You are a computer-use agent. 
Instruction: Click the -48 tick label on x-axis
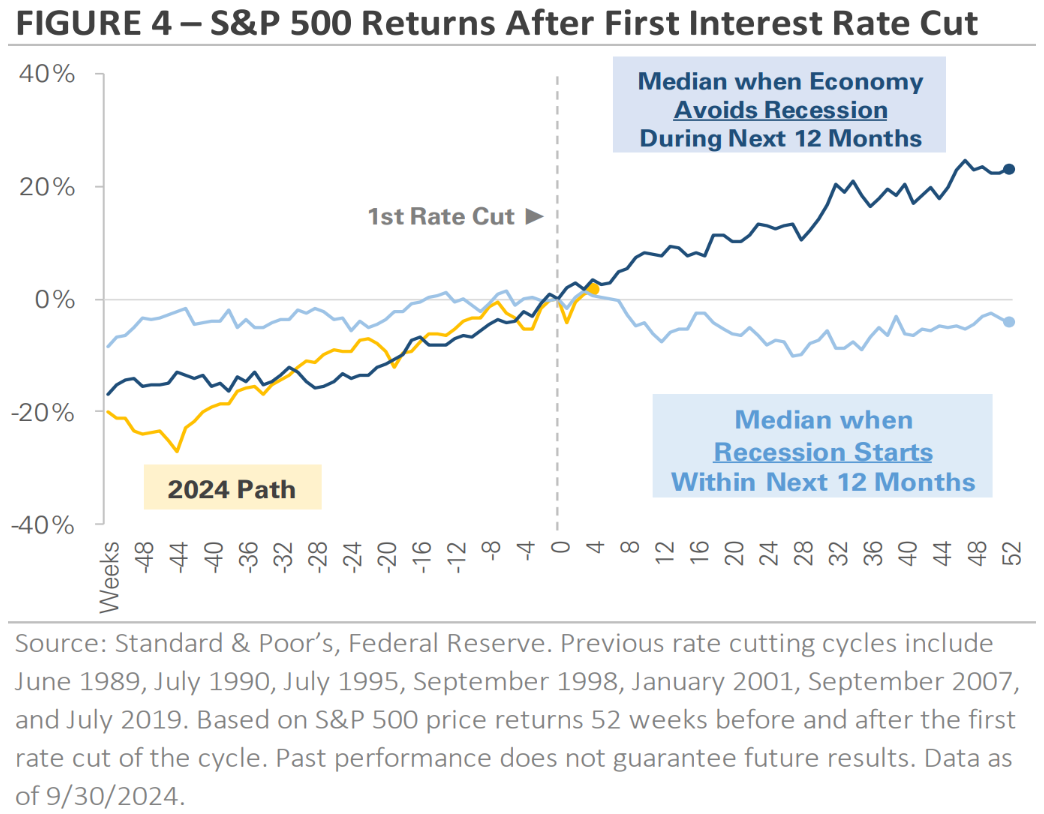point(144,559)
